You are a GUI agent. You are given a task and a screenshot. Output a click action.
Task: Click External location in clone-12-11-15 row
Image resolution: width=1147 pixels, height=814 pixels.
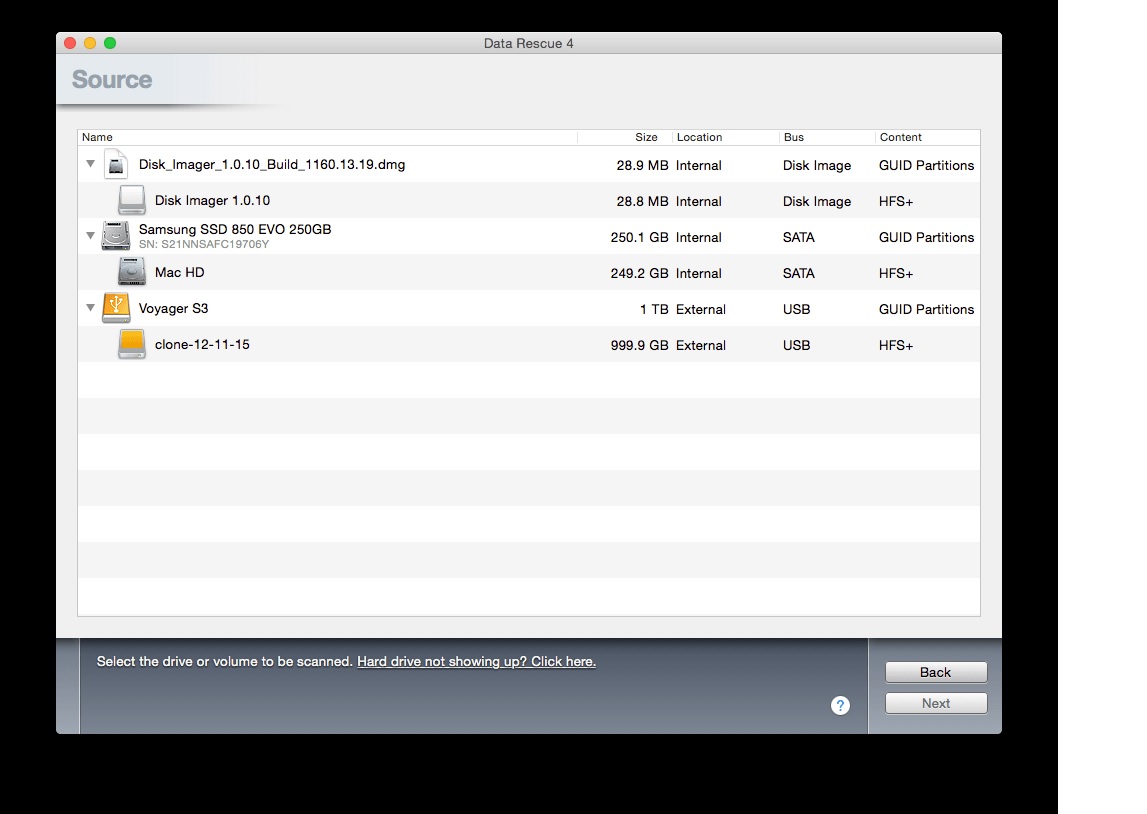point(701,345)
